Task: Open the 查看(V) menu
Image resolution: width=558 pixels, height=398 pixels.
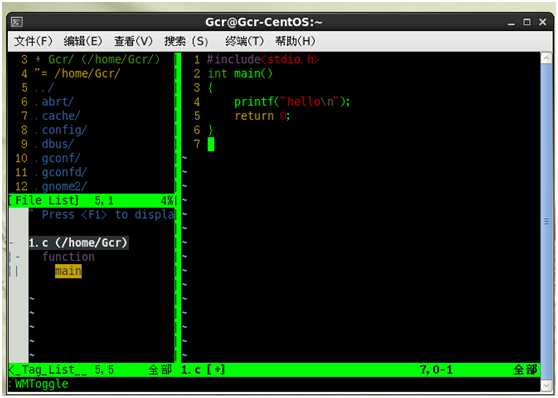Action: click(x=133, y=41)
